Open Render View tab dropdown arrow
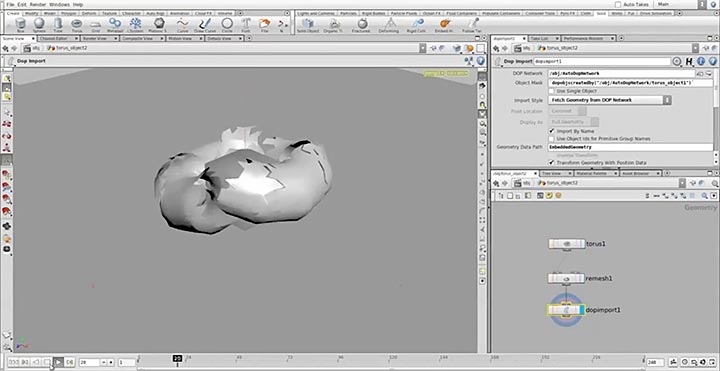The height and width of the screenshot is (371, 720). 116,39
